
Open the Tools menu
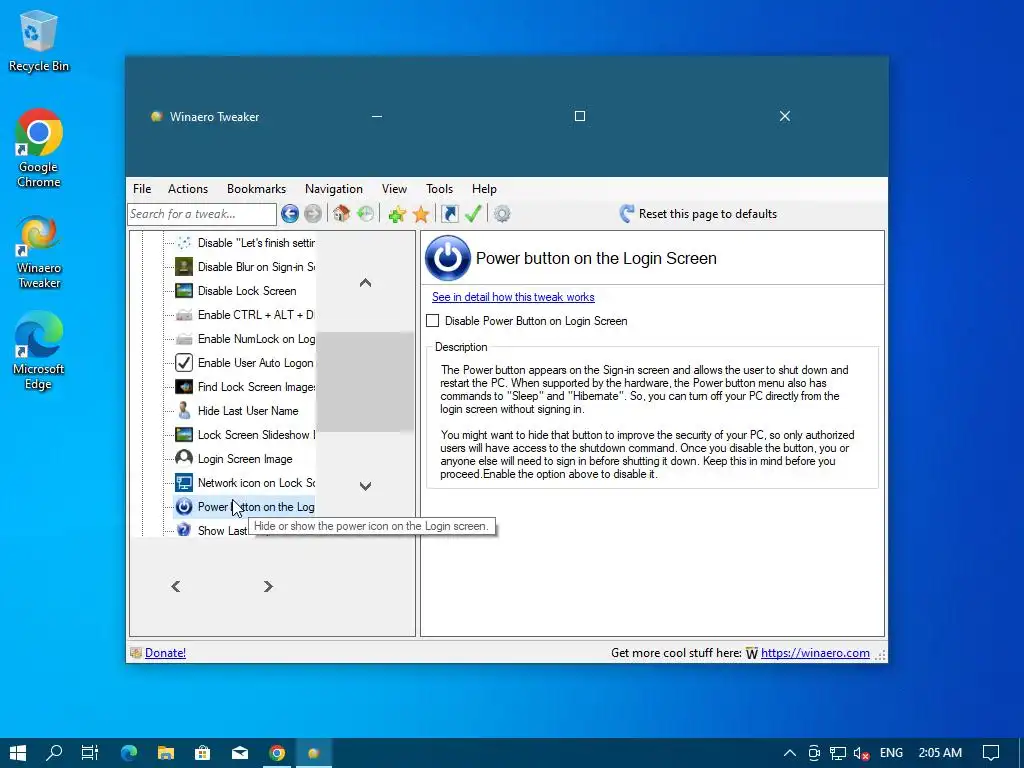click(x=439, y=189)
